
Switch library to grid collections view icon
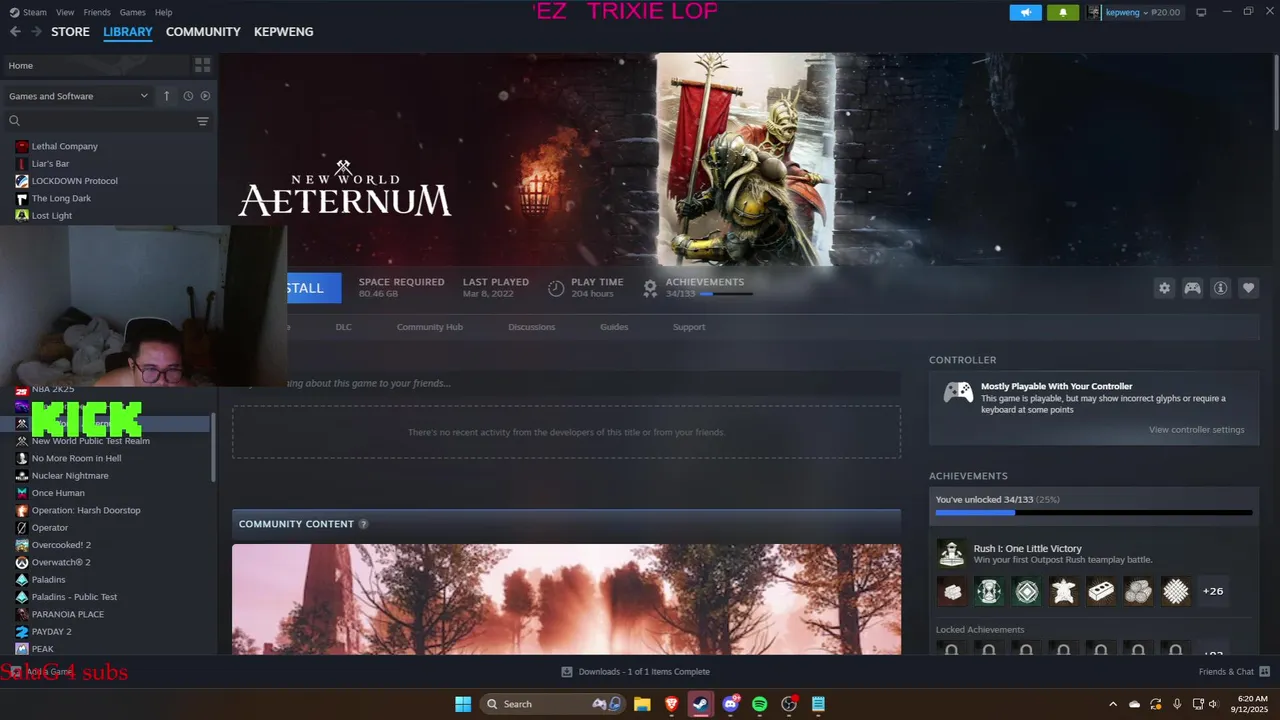(x=203, y=65)
